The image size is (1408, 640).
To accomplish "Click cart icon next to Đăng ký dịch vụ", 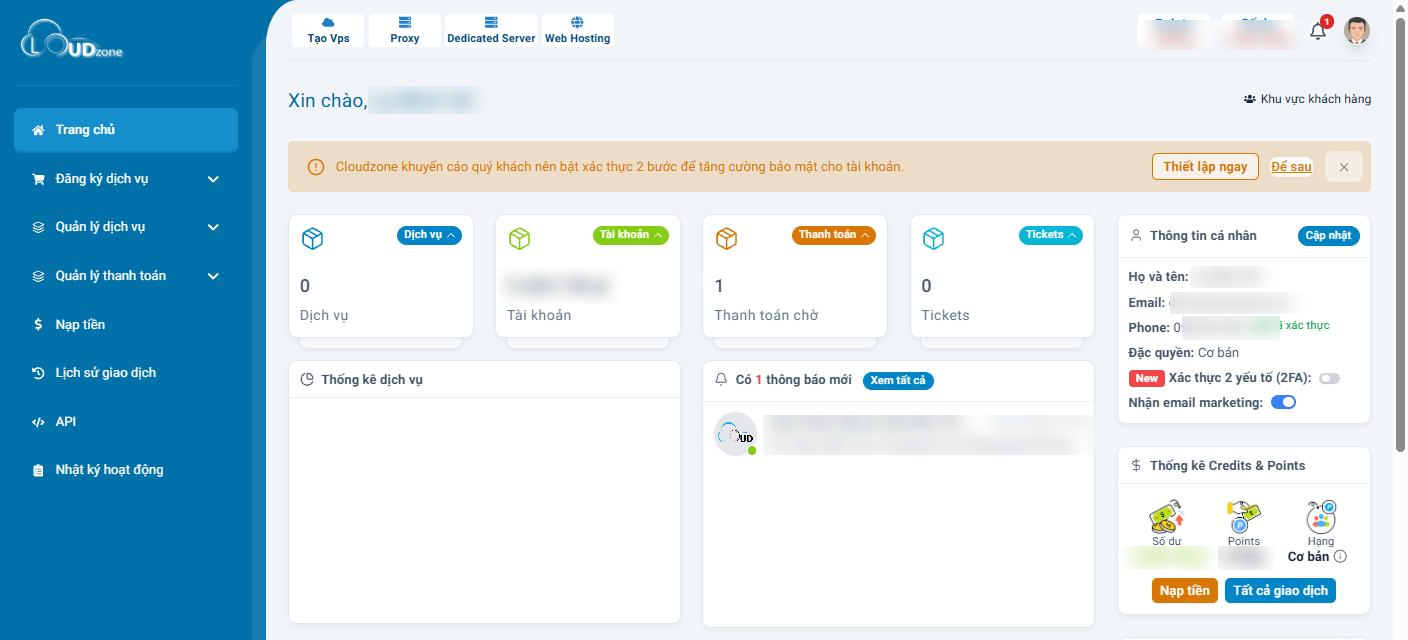I will click(38, 179).
